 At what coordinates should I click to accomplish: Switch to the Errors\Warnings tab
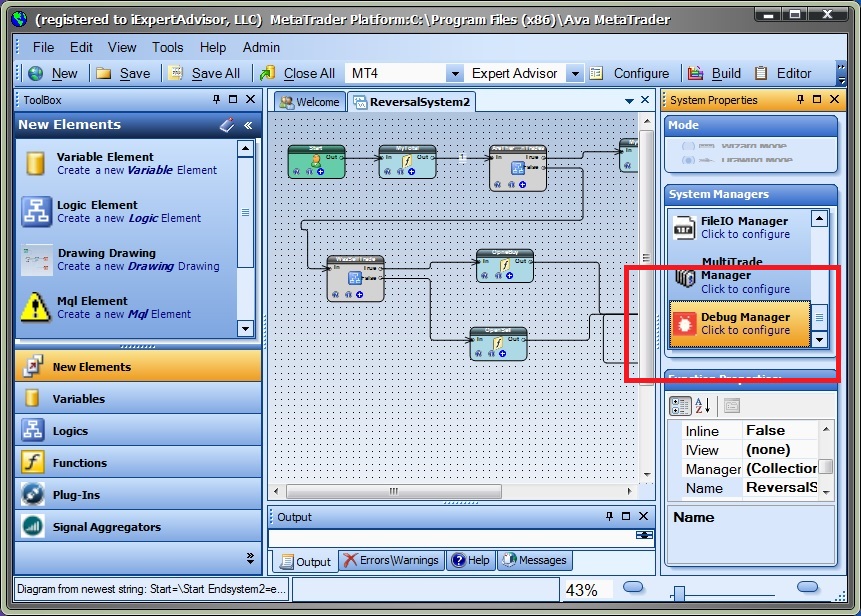pyautogui.click(x=392, y=560)
